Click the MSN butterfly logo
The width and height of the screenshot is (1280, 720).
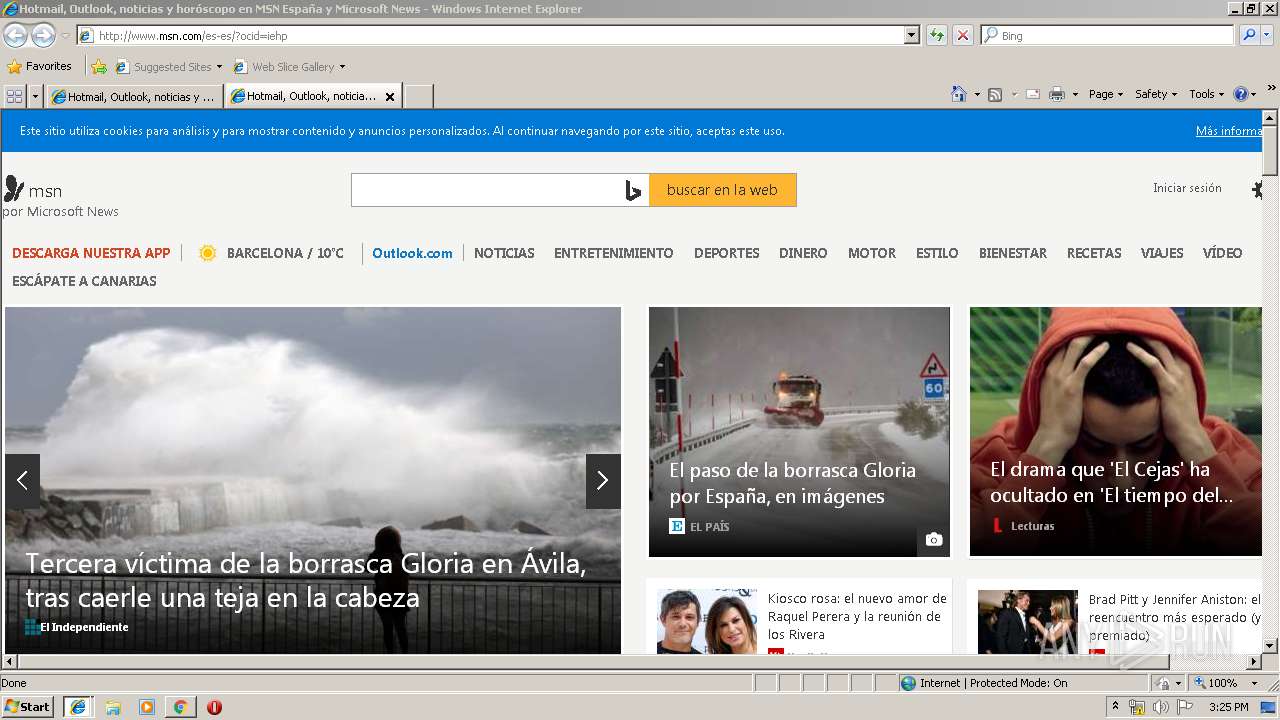pos(14,189)
